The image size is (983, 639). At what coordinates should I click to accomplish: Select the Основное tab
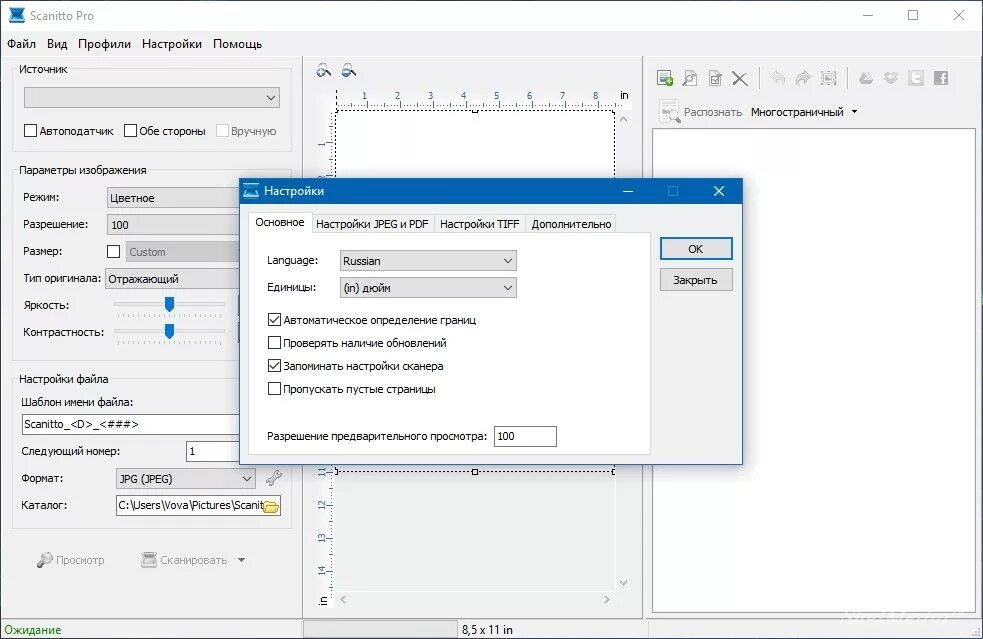pos(280,223)
